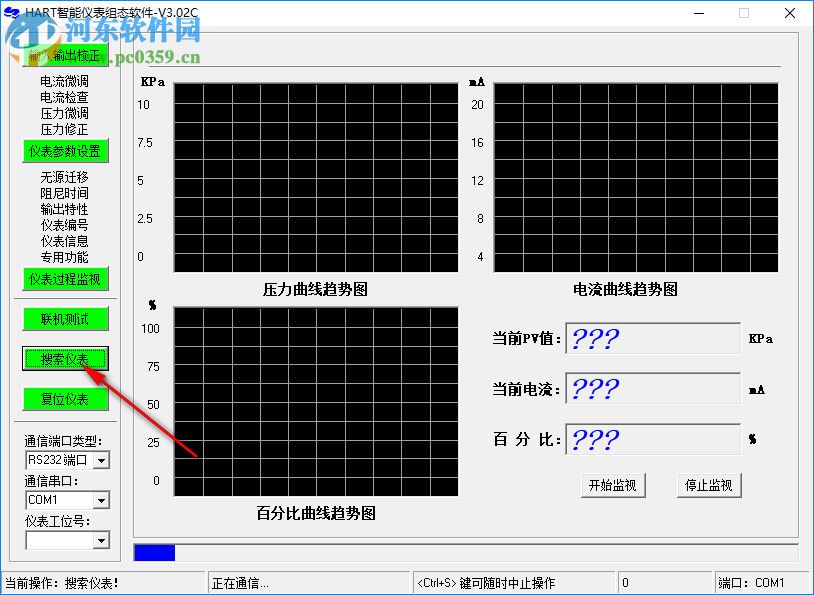This screenshot has height=595, width=814.
Task: Select 专用功能 (special functions)
Action: click(x=62, y=258)
